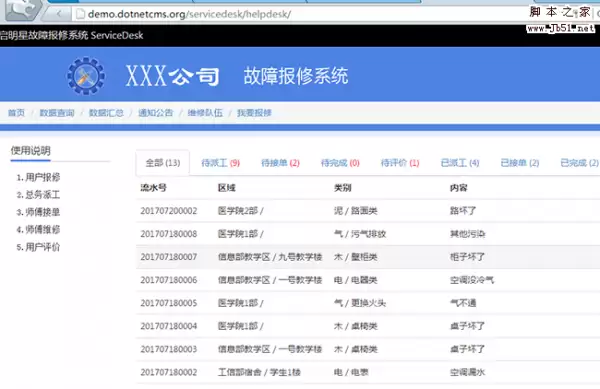
Task: Select ticket number 201707180008
Action: [169, 234]
